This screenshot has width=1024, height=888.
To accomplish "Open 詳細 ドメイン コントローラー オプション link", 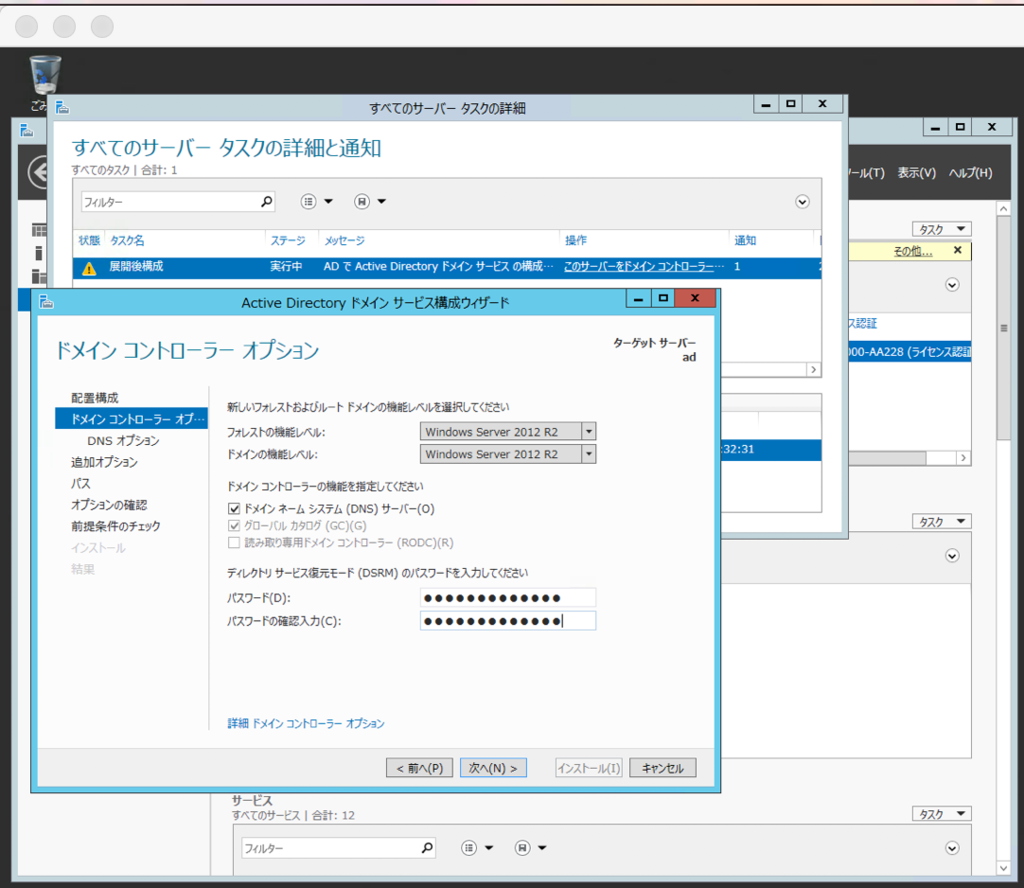I will tap(306, 723).
